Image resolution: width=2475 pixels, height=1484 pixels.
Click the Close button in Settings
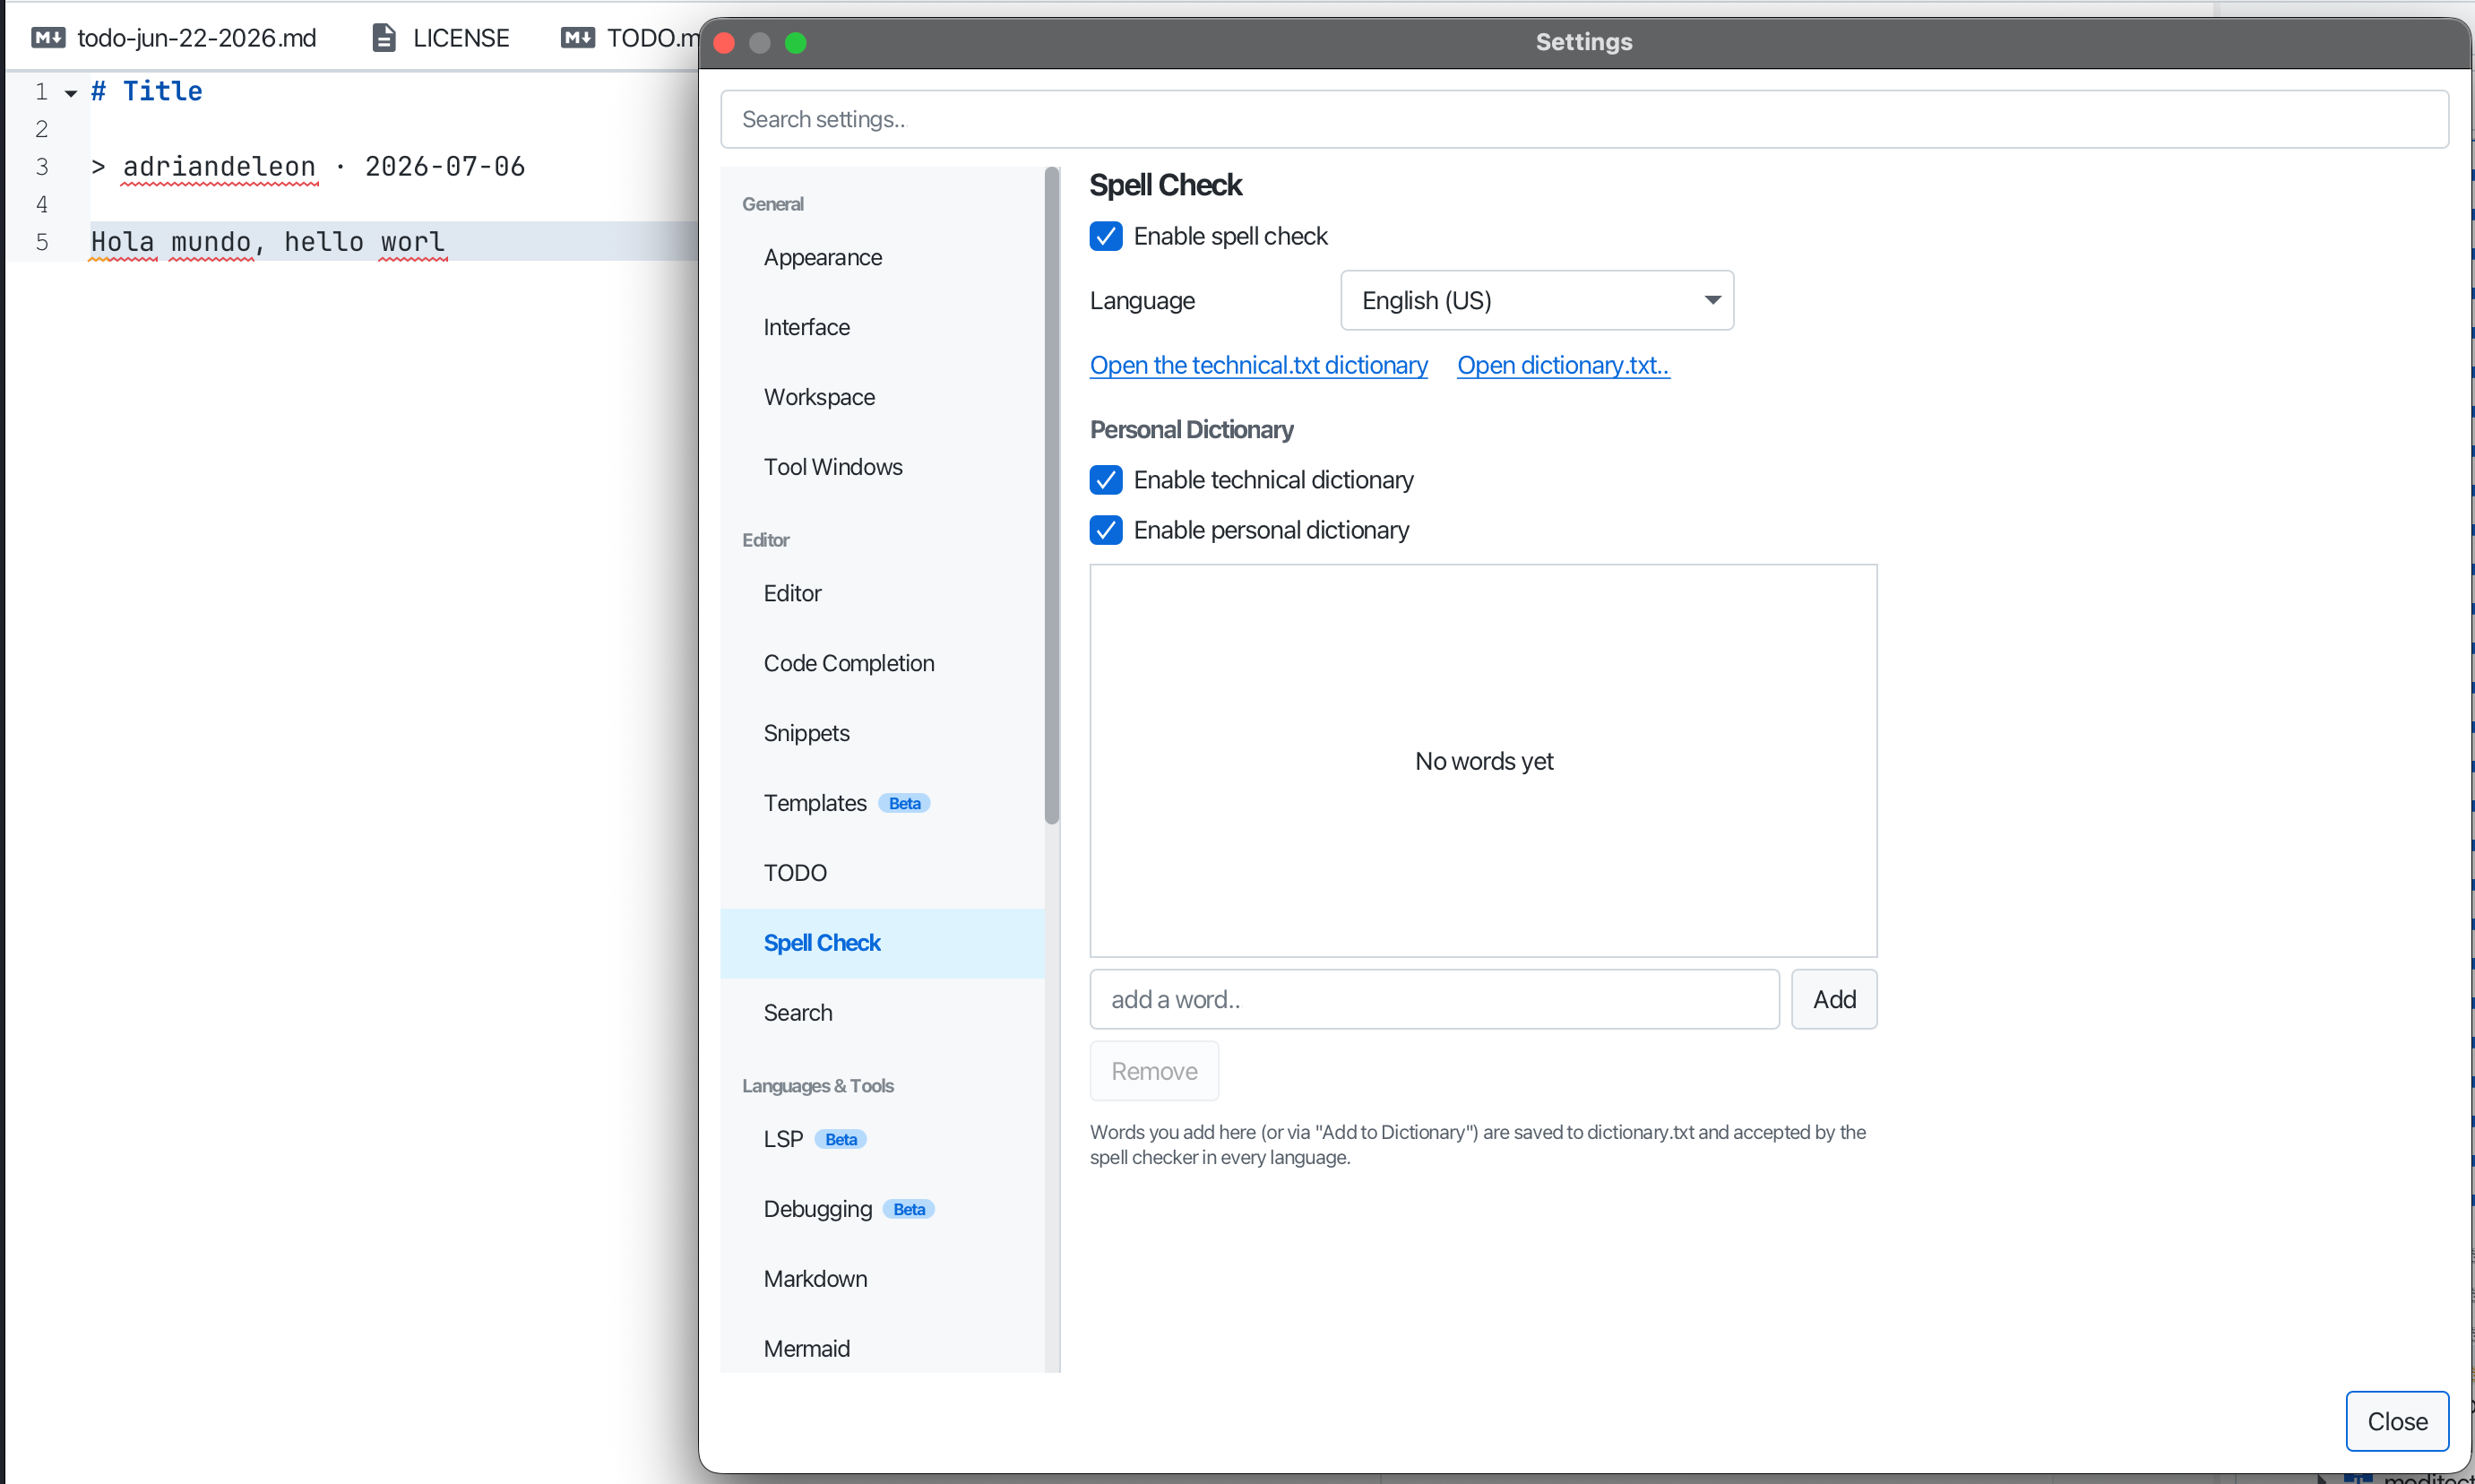tap(2397, 1421)
